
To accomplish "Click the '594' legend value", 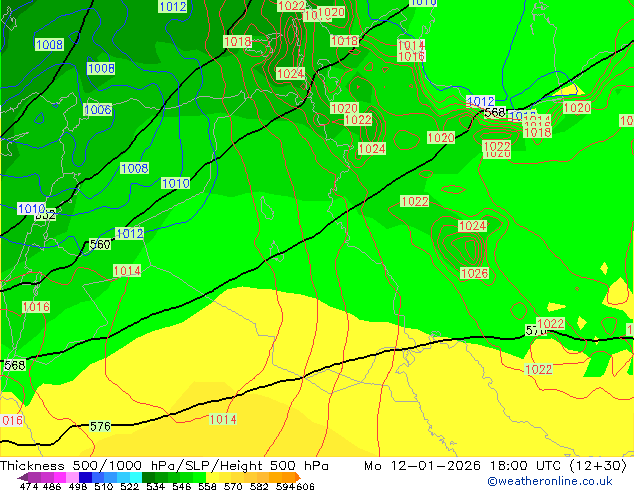I will coord(285,486).
